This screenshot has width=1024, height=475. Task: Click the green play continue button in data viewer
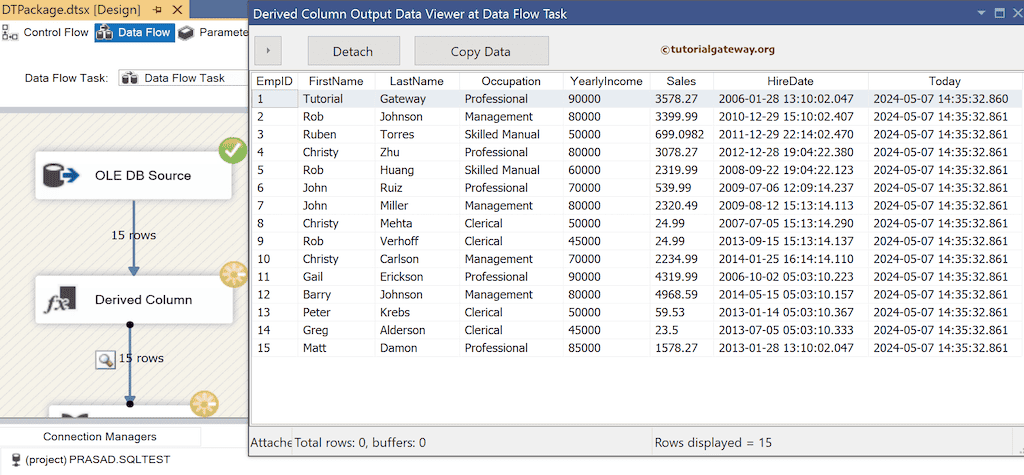(268, 51)
